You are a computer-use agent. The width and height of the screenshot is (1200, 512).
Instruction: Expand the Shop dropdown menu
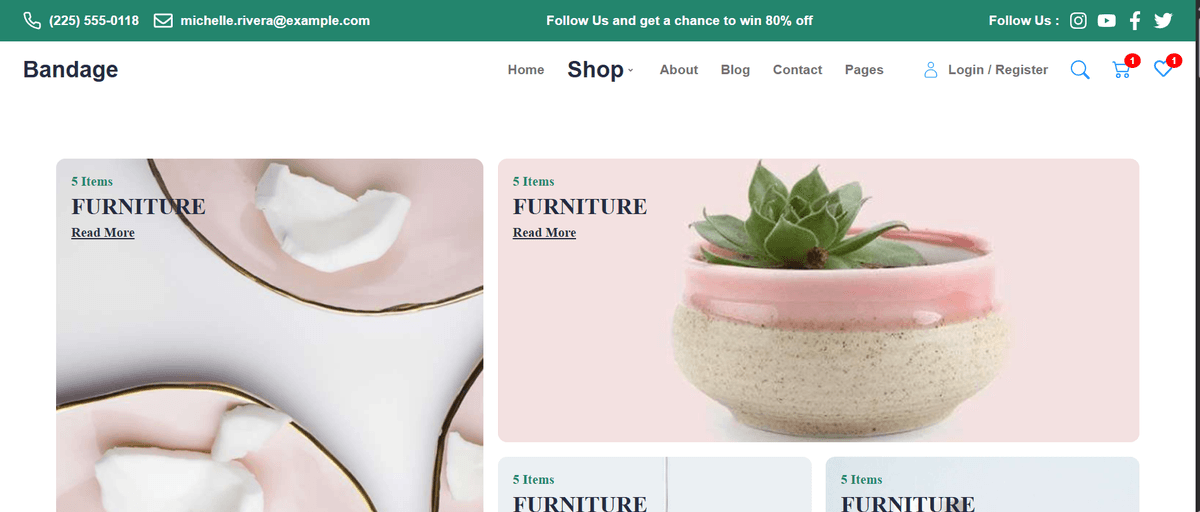click(600, 70)
